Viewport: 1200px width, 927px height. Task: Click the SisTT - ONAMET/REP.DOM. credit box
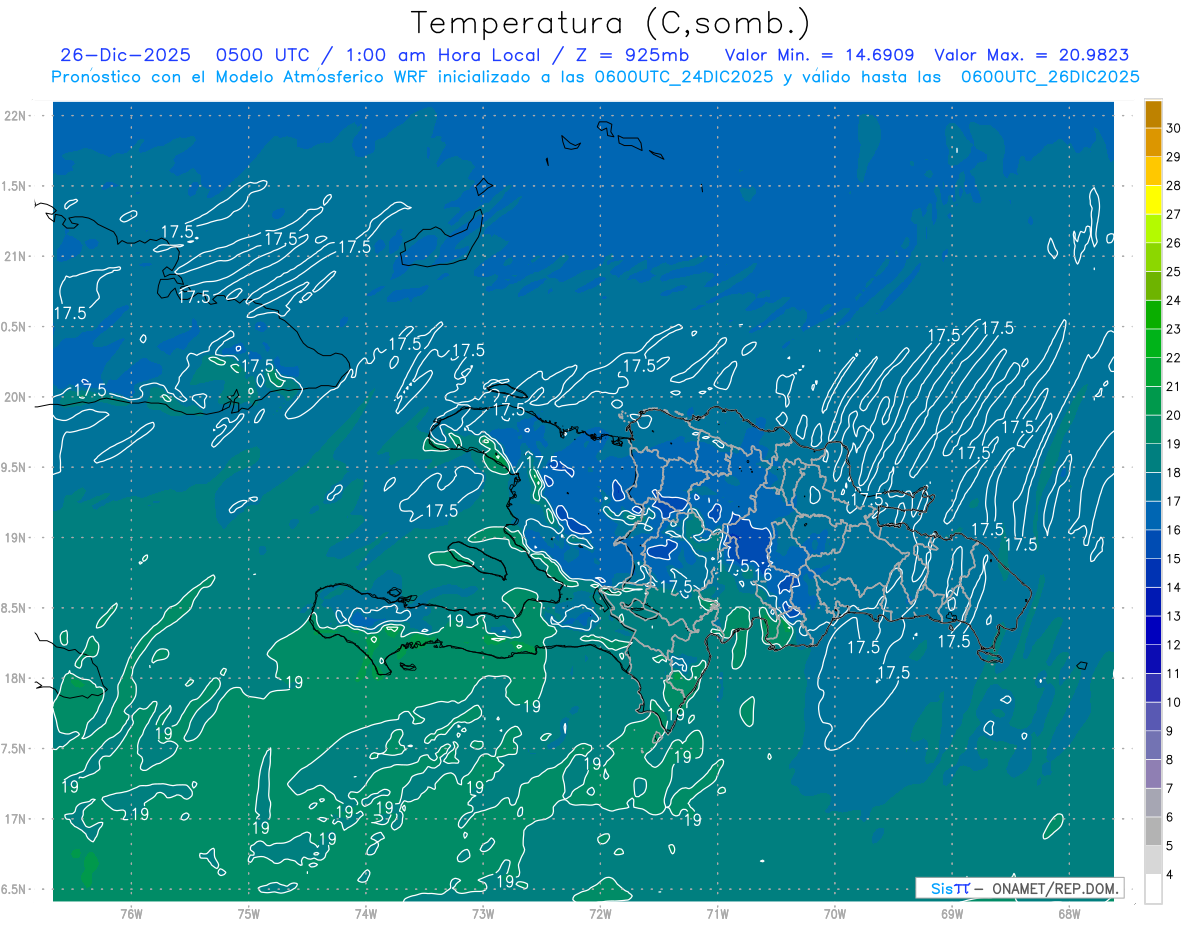1019,888
